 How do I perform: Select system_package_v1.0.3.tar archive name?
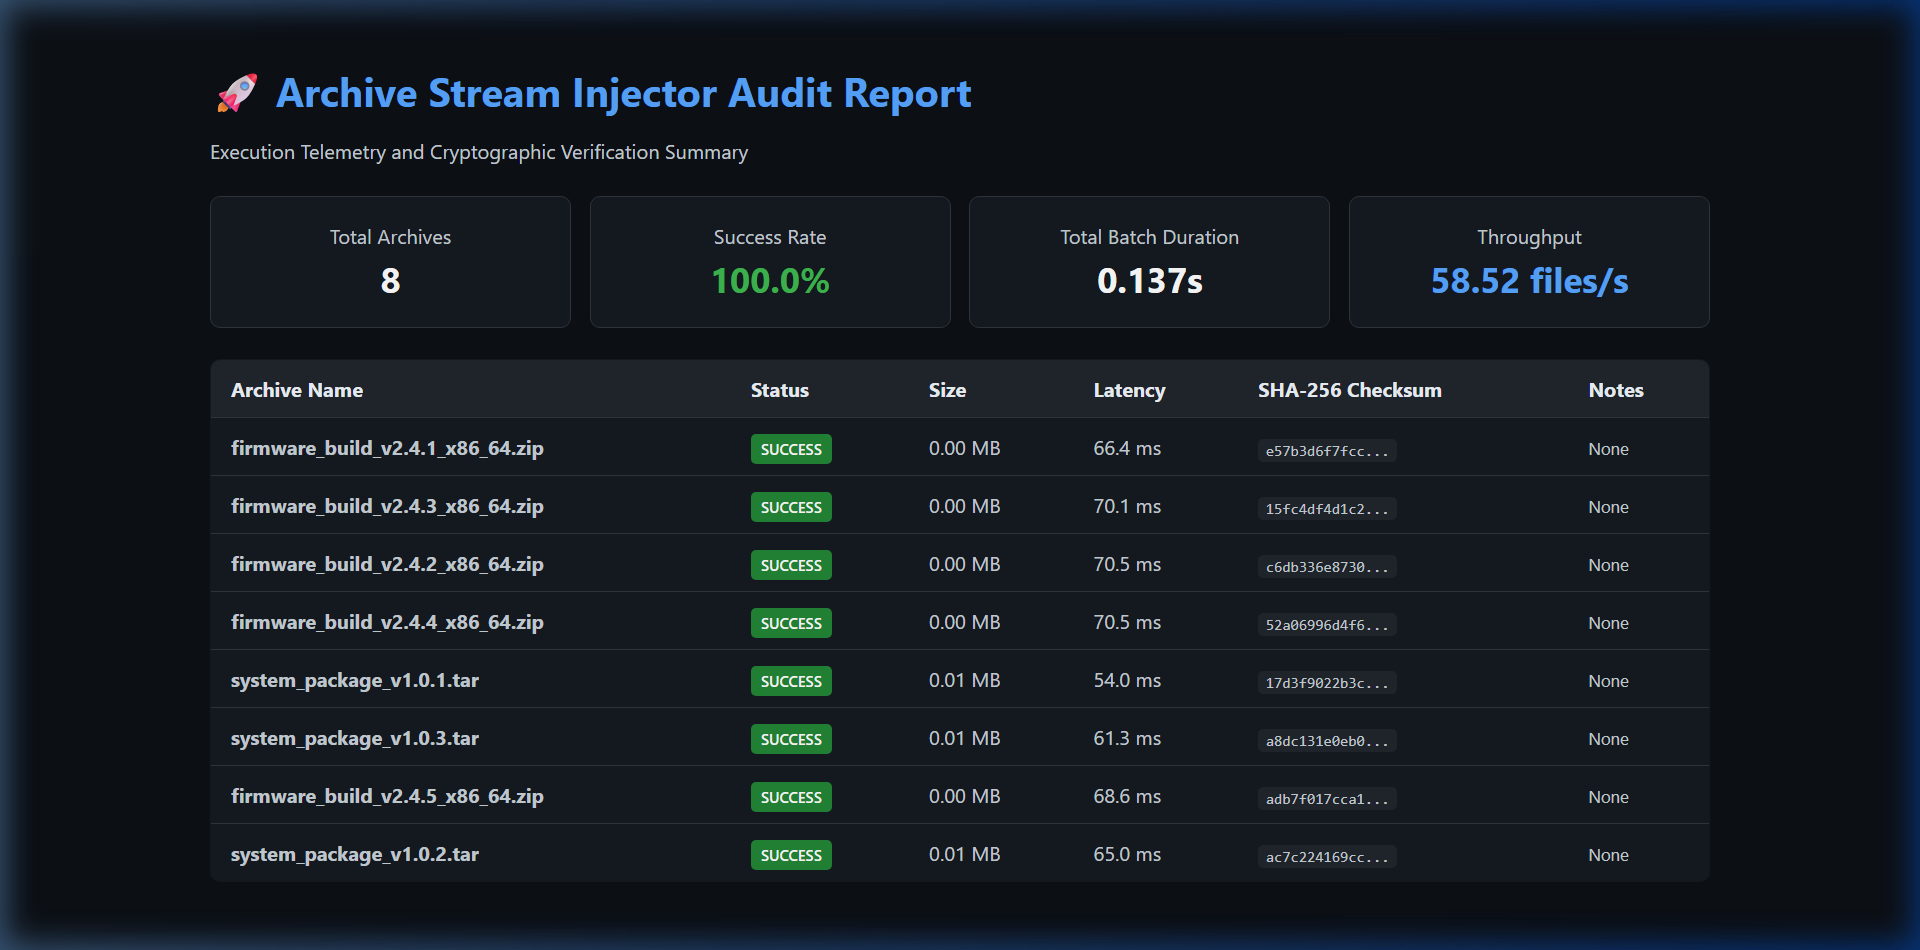tap(355, 738)
